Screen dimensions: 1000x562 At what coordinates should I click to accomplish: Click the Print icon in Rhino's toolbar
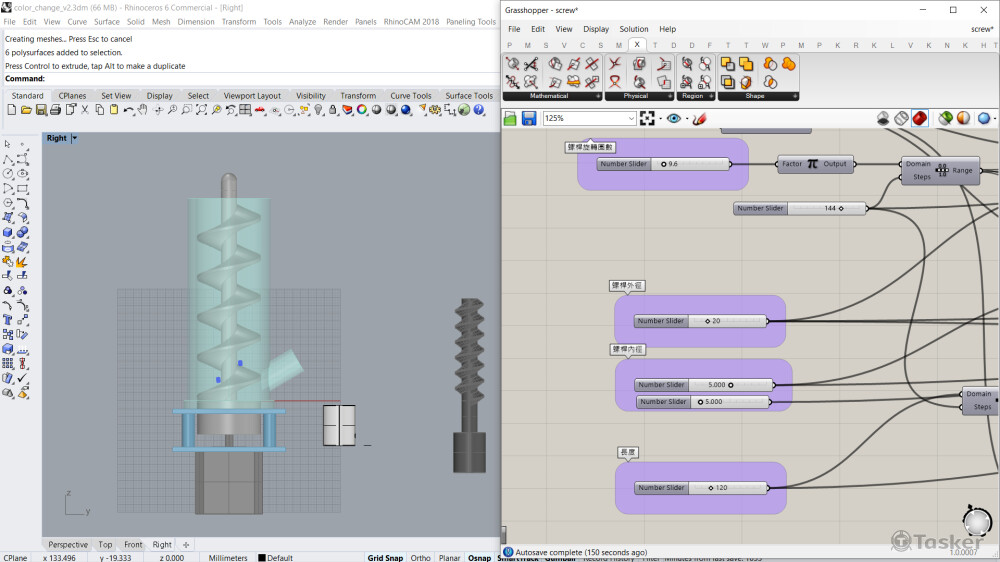click(x=53, y=110)
